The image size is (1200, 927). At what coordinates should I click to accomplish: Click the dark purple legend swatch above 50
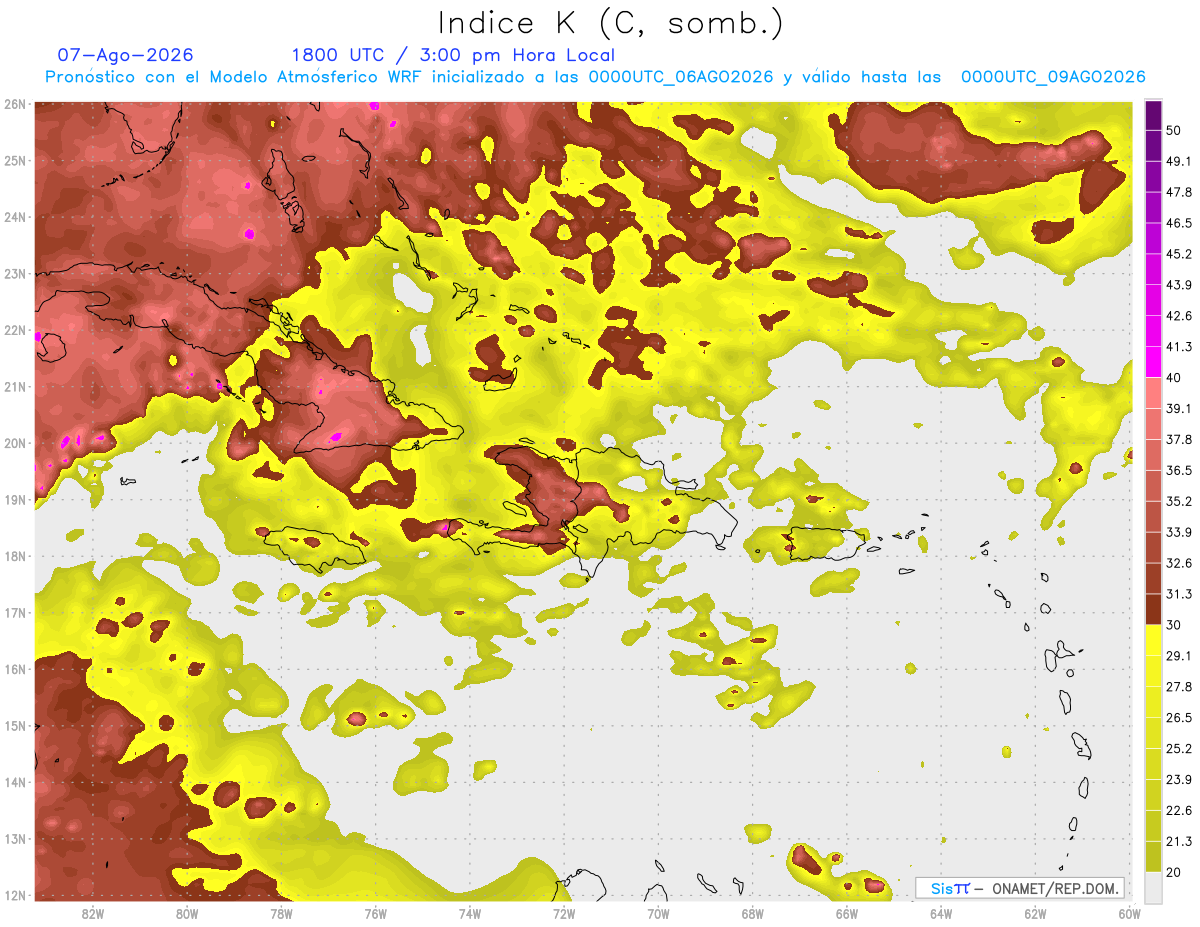pos(1154,115)
